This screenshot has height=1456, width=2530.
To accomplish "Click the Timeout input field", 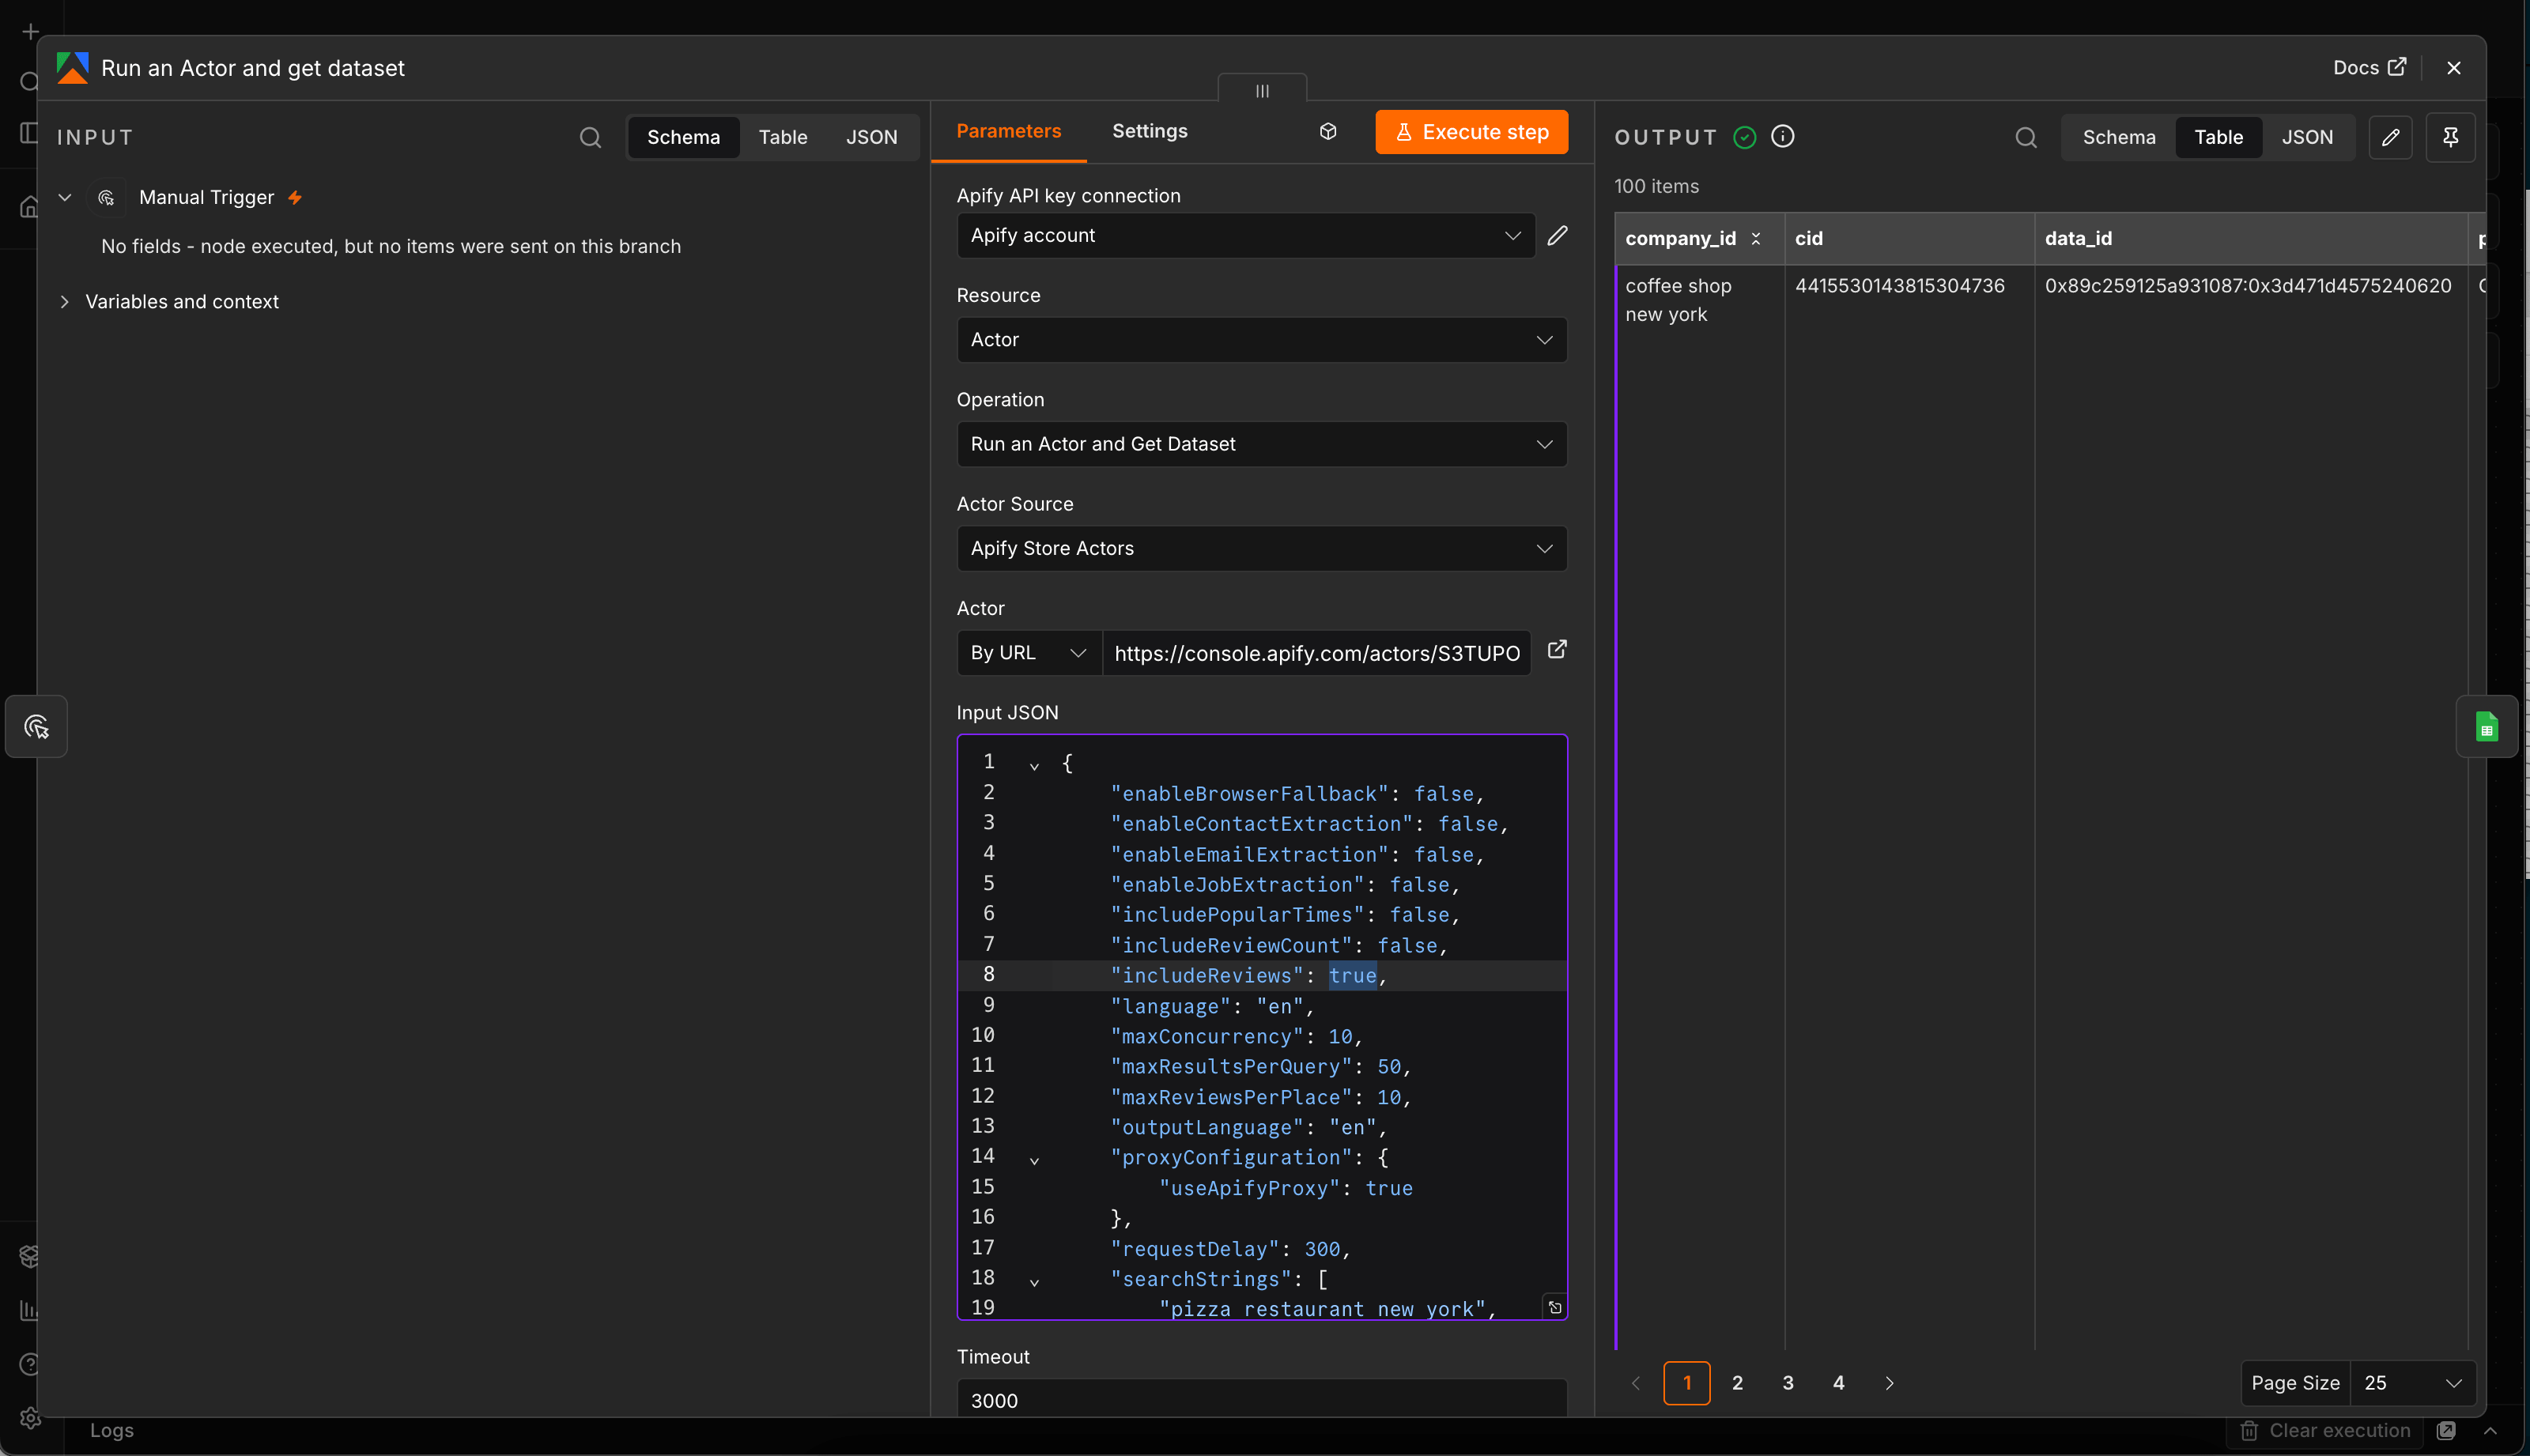I will coord(1261,1398).
